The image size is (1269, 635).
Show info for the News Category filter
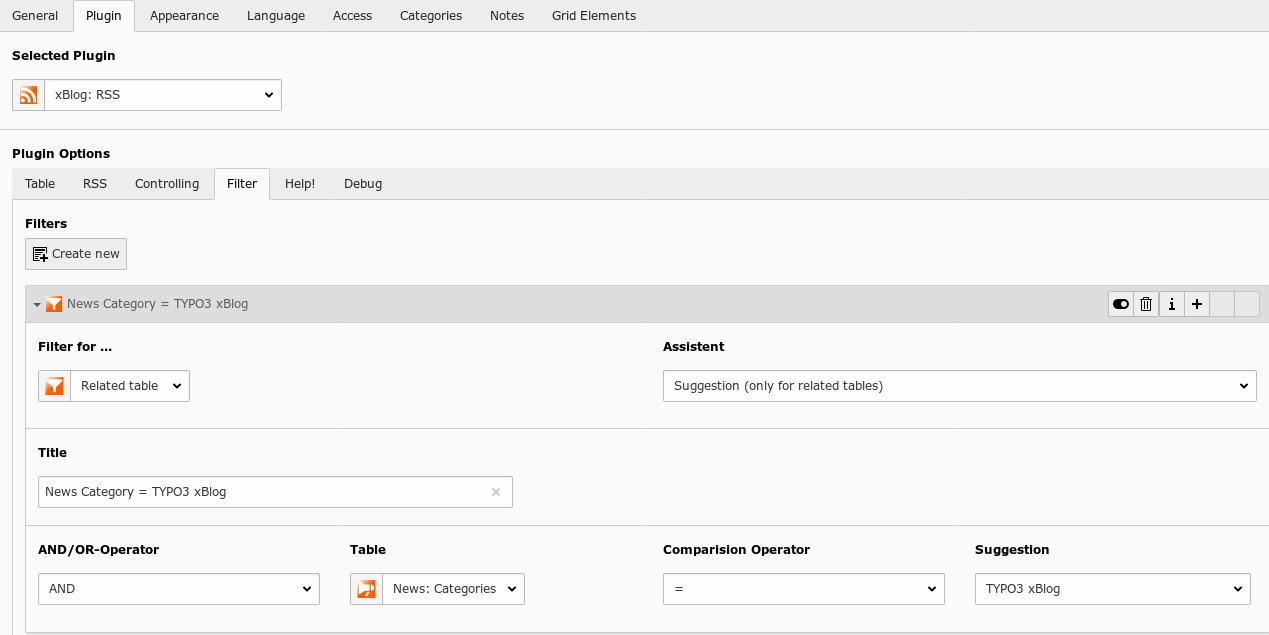[x=1171, y=304]
